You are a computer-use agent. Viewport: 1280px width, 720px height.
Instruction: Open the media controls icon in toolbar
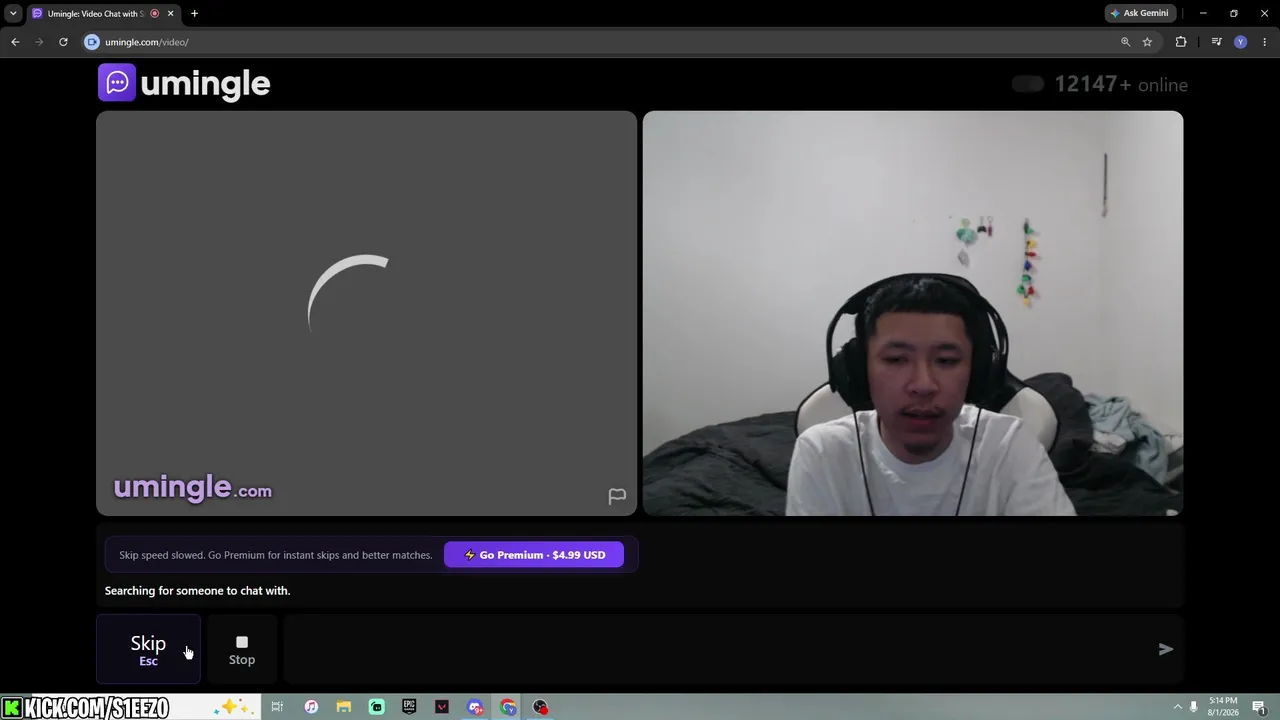click(x=1216, y=42)
